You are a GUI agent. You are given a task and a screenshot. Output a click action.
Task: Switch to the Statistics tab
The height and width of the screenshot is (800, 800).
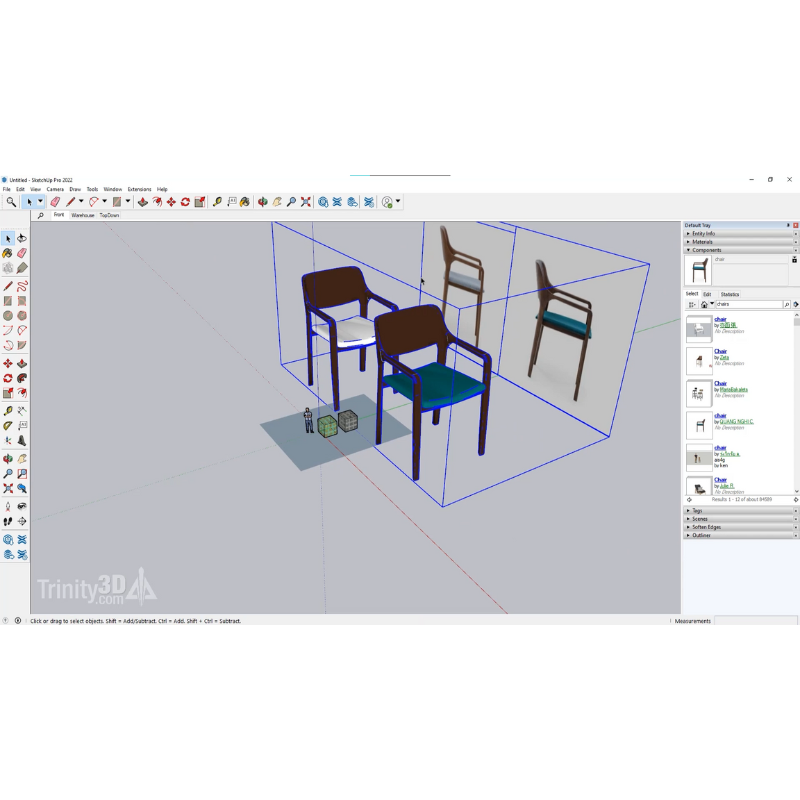pyautogui.click(x=730, y=294)
